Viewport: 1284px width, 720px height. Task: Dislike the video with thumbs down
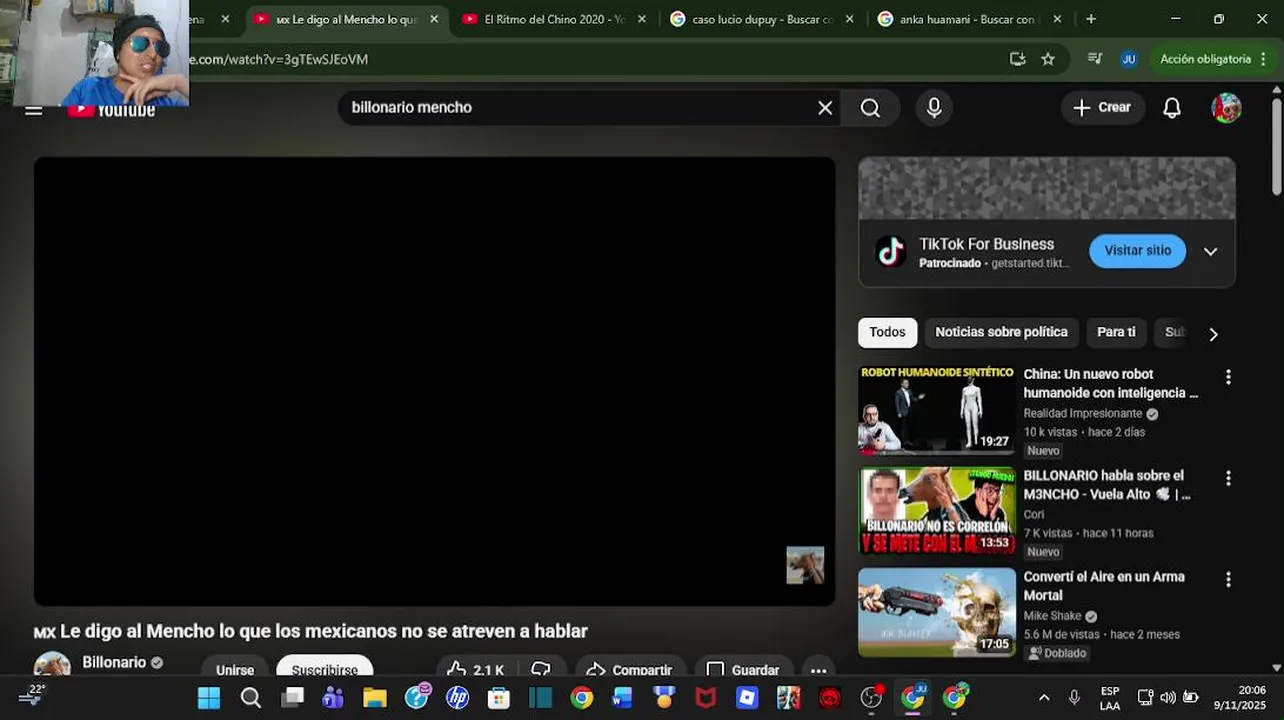(541, 670)
